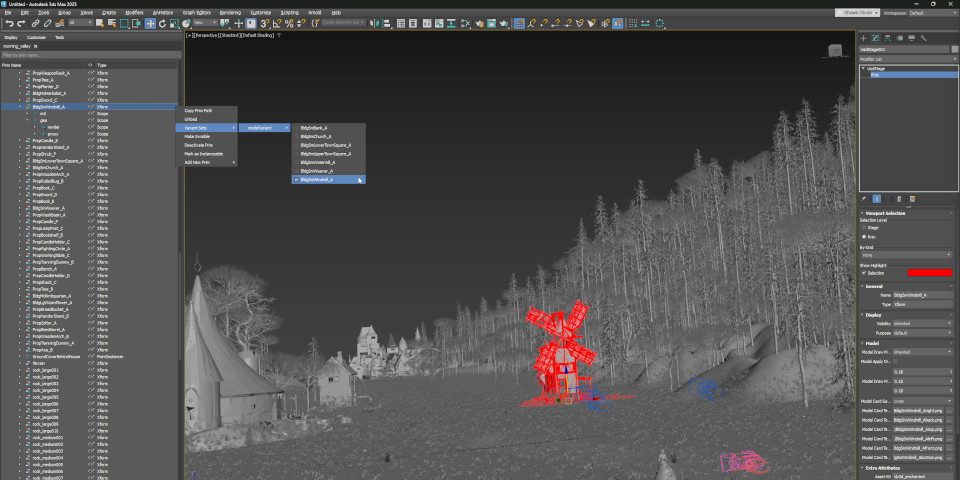The height and width of the screenshot is (480, 960).
Task: Click the Link selection chain icon
Action: tap(35, 23)
